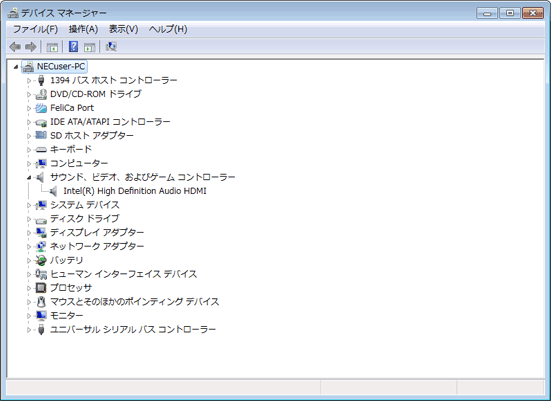
Task: Open the ファイル(F) menu
Action: click(35, 29)
